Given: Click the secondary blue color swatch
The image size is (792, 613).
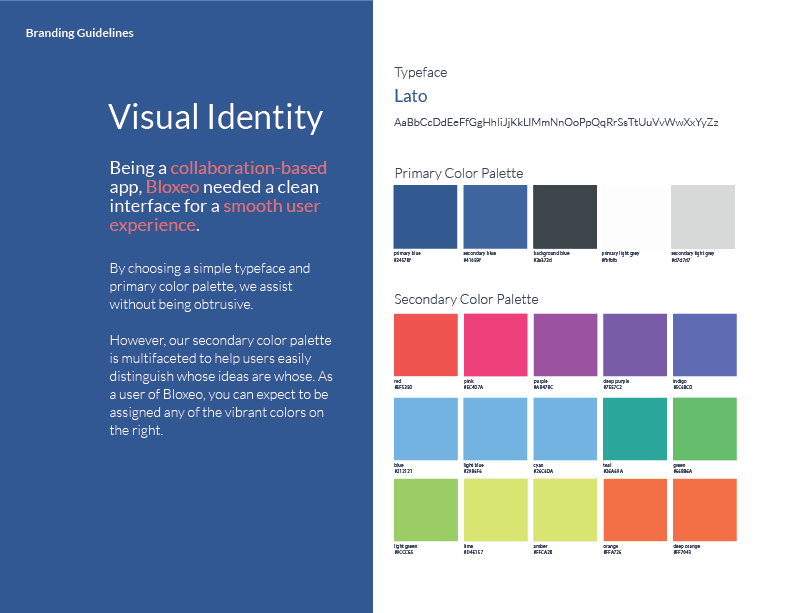Looking at the screenshot, I should click(x=495, y=217).
